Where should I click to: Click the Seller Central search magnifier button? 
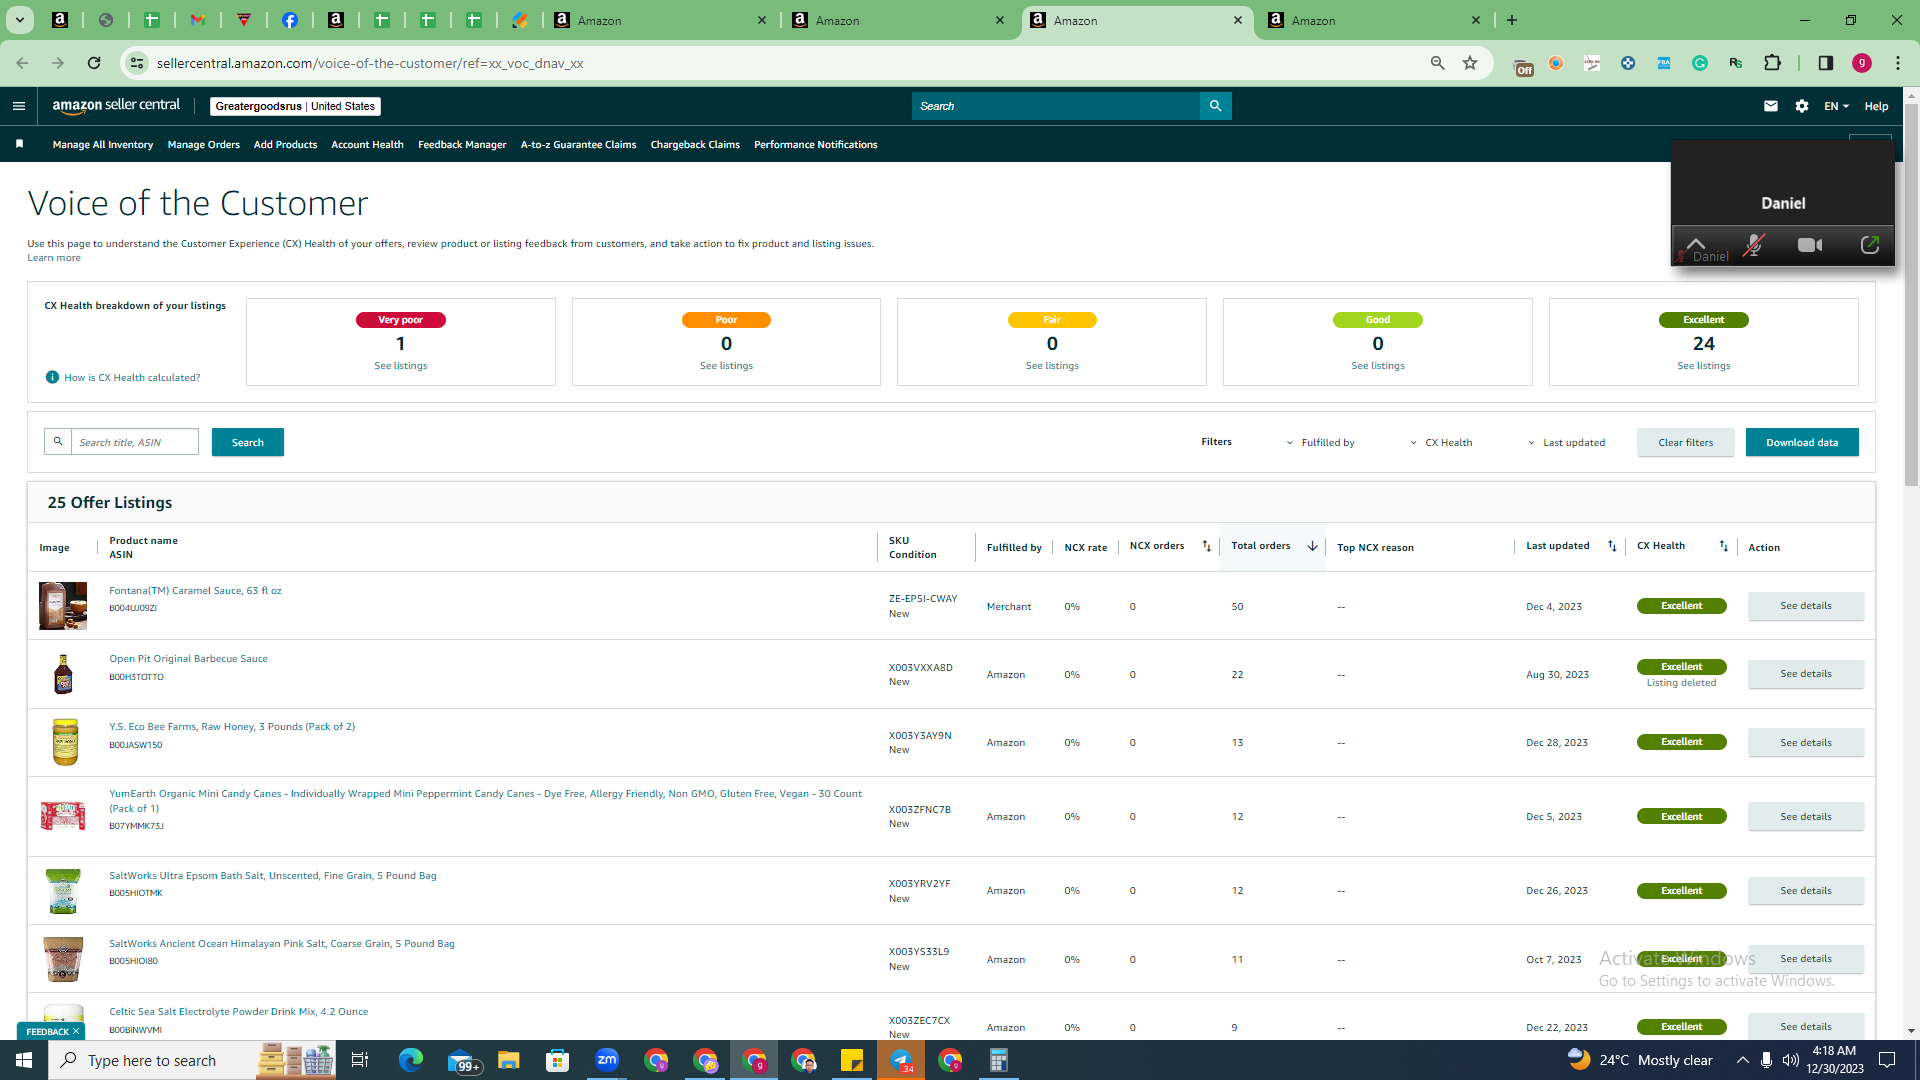tap(1215, 106)
